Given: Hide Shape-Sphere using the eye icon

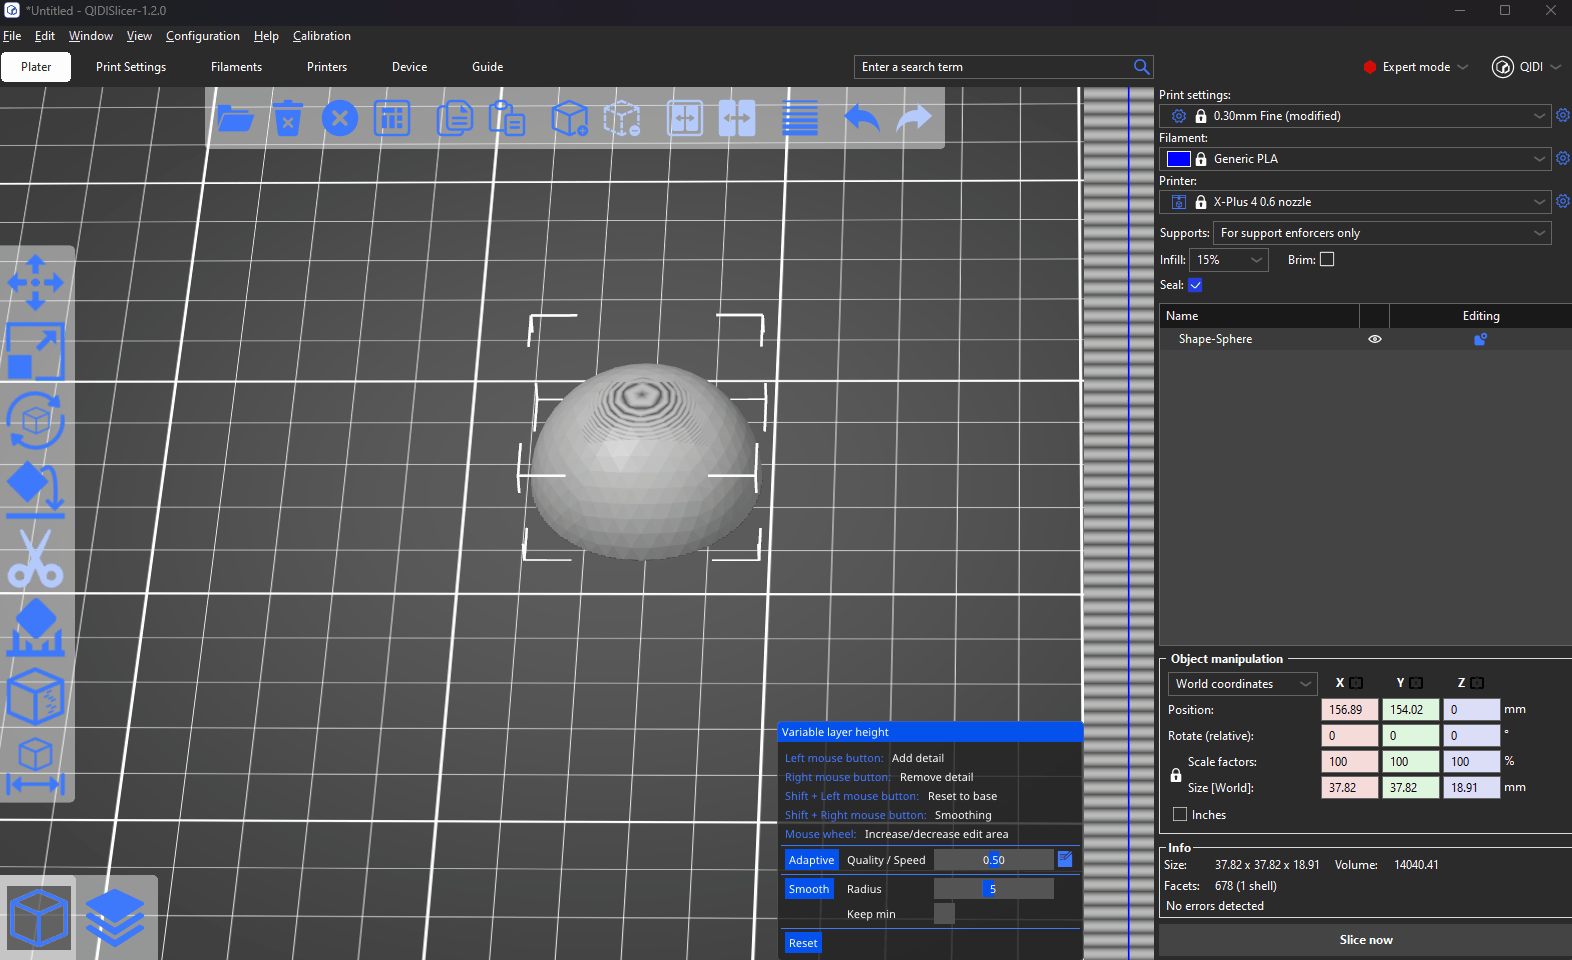Looking at the screenshot, I should pyautogui.click(x=1375, y=339).
